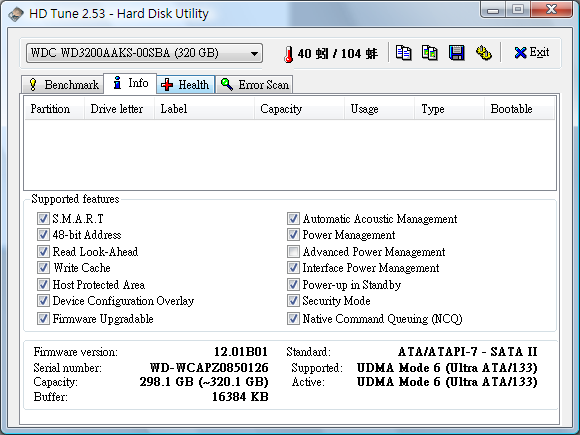Toggle the Write Cache checkbox
Screen dimensions: 580x435
coord(43,267)
